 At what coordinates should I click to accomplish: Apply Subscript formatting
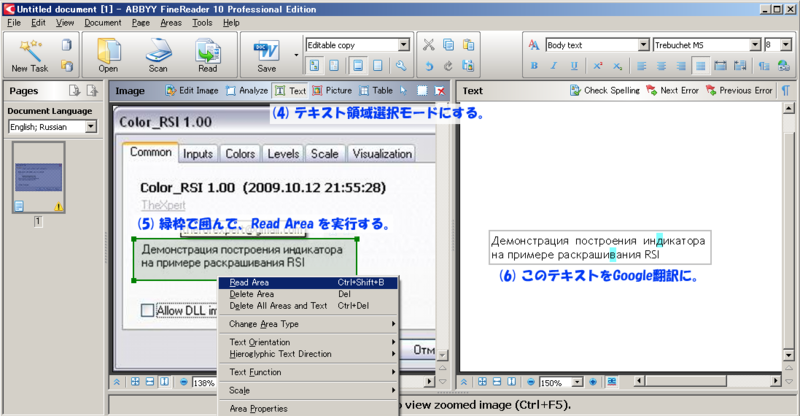tap(617, 66)
